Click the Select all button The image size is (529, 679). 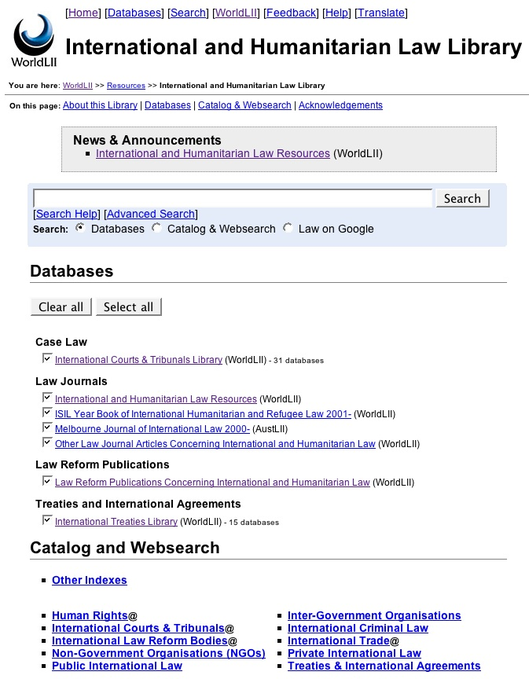point(129,307)
